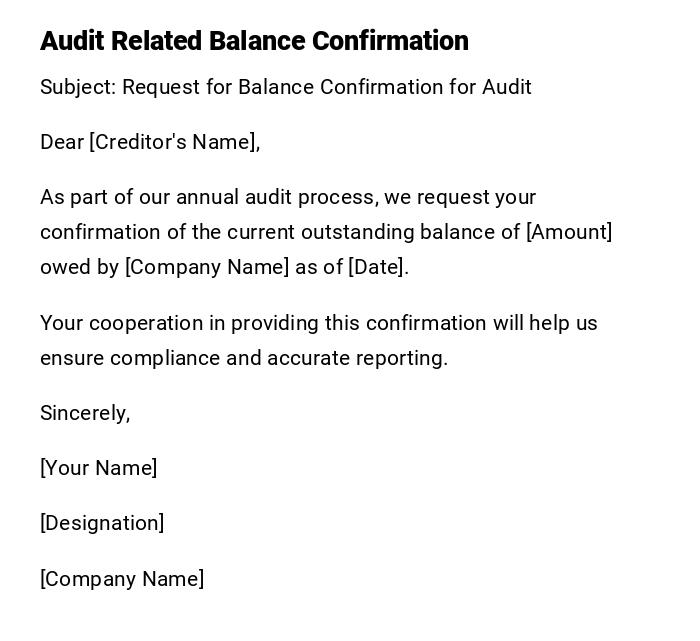Click the title "Audit Related Balance Confirmation"
This screenshot has width=700, height=641.
click(254, 41)
